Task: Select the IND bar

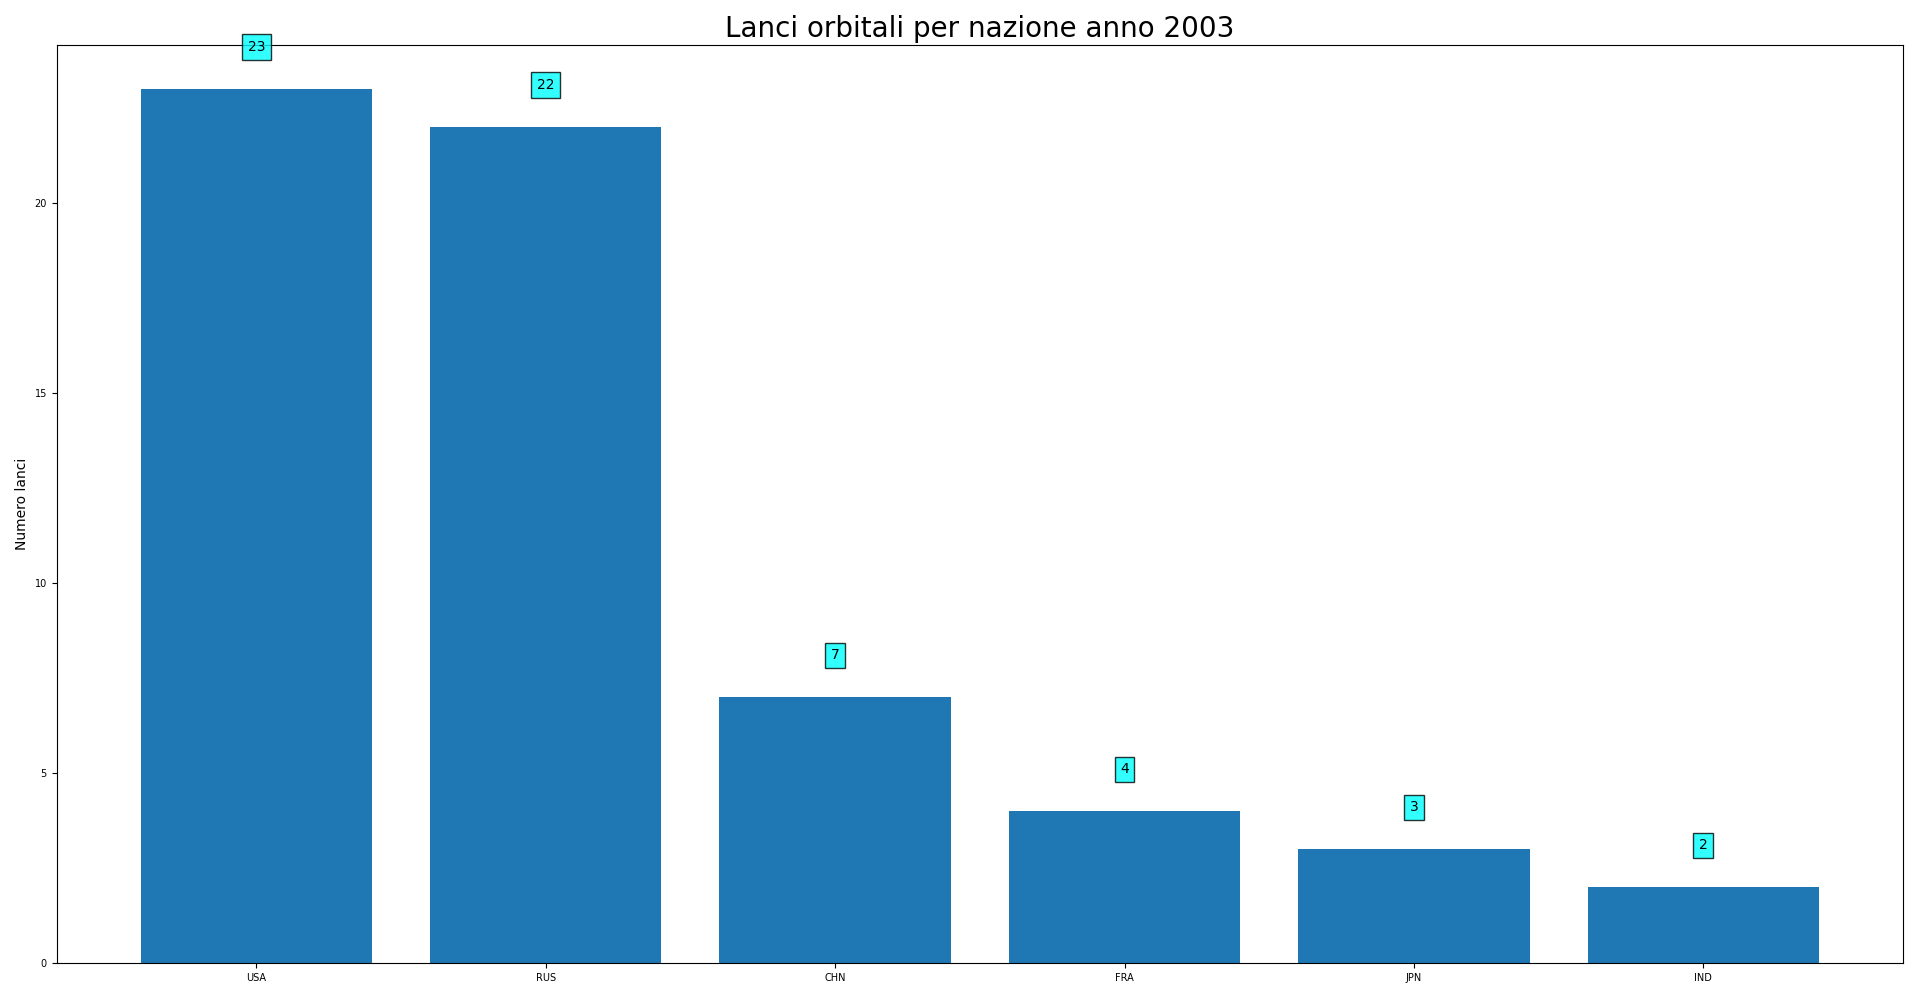Action: 1702,925
